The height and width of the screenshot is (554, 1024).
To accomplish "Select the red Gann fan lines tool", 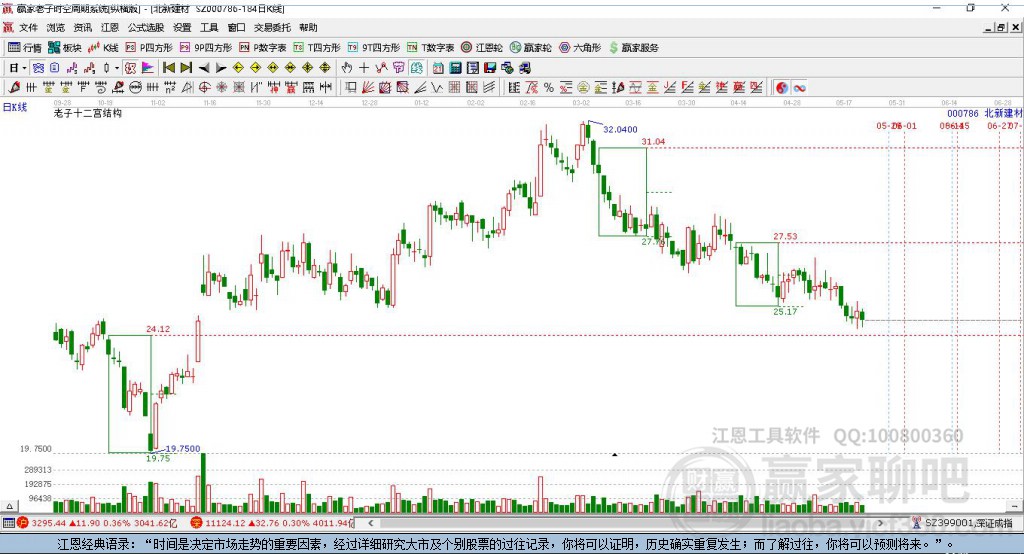I will (x=368, y=88).
